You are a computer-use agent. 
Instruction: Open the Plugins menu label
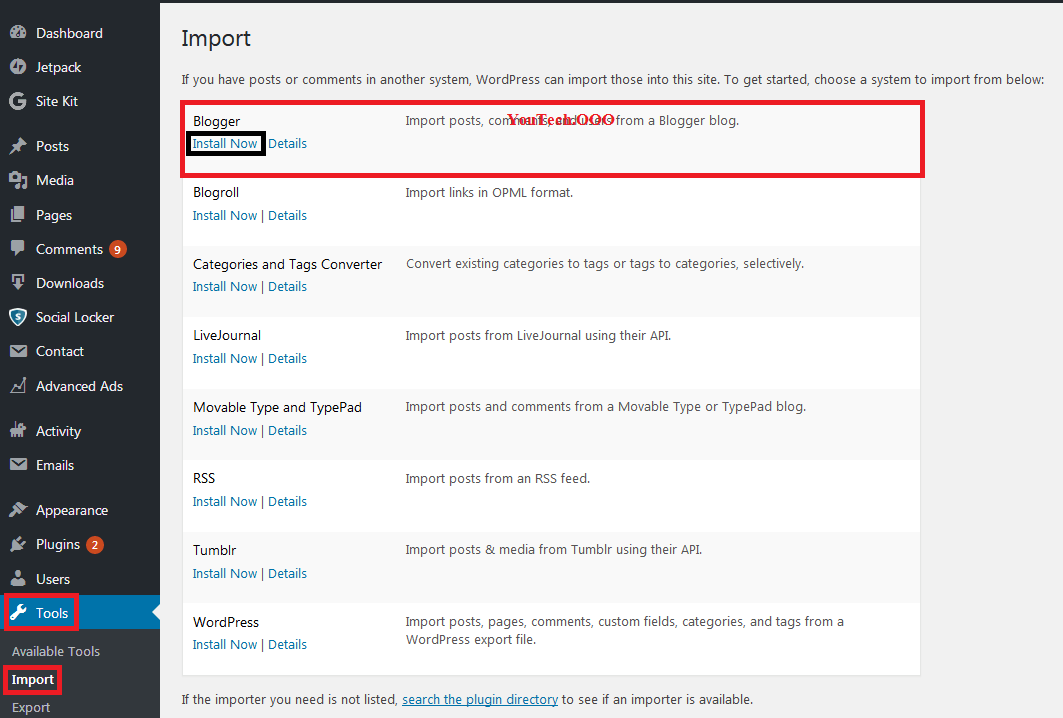[58, 544]
